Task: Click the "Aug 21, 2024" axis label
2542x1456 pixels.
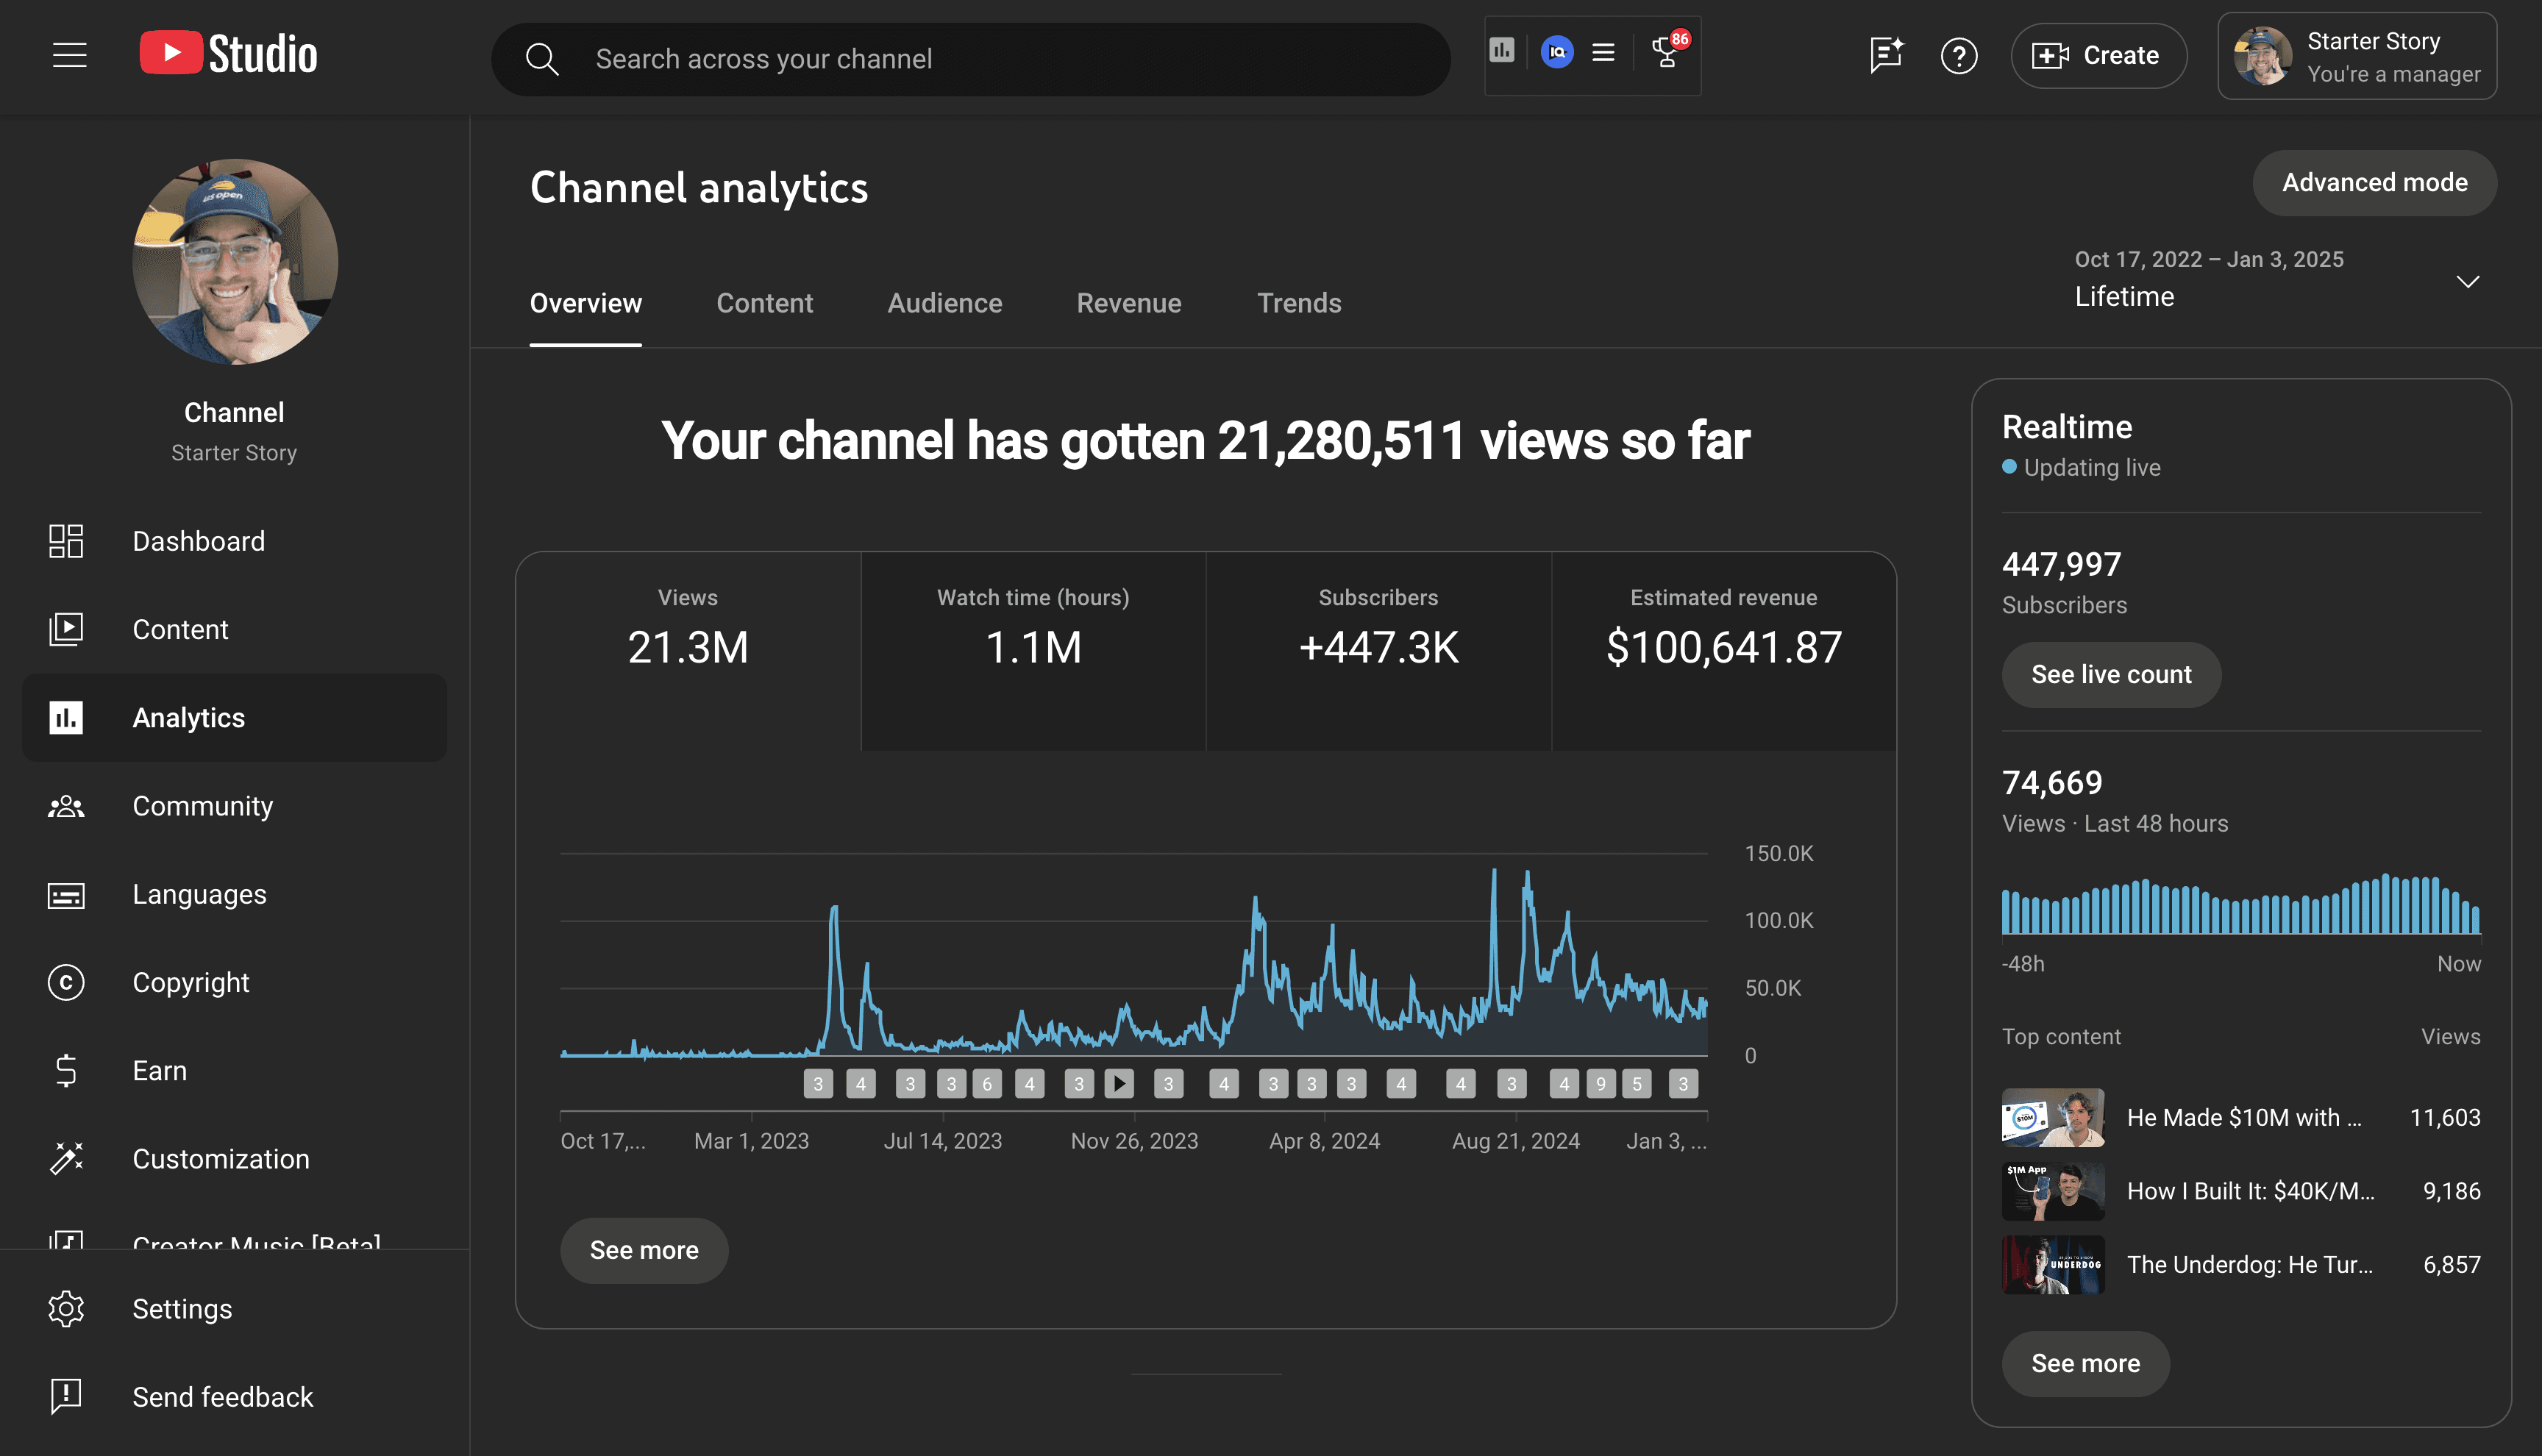Action: (1516, 1141)
